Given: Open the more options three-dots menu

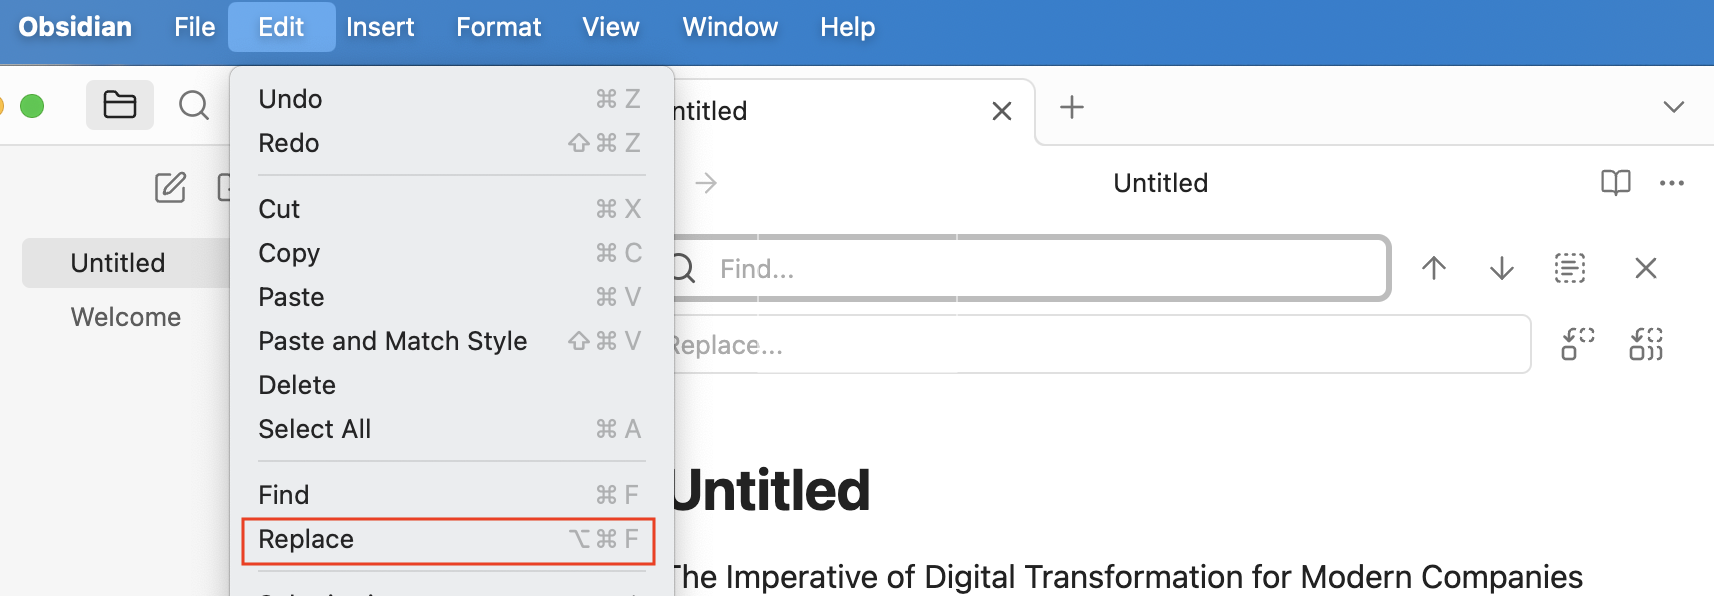Looking at the screenshot, I should [x=1672, y=183].
